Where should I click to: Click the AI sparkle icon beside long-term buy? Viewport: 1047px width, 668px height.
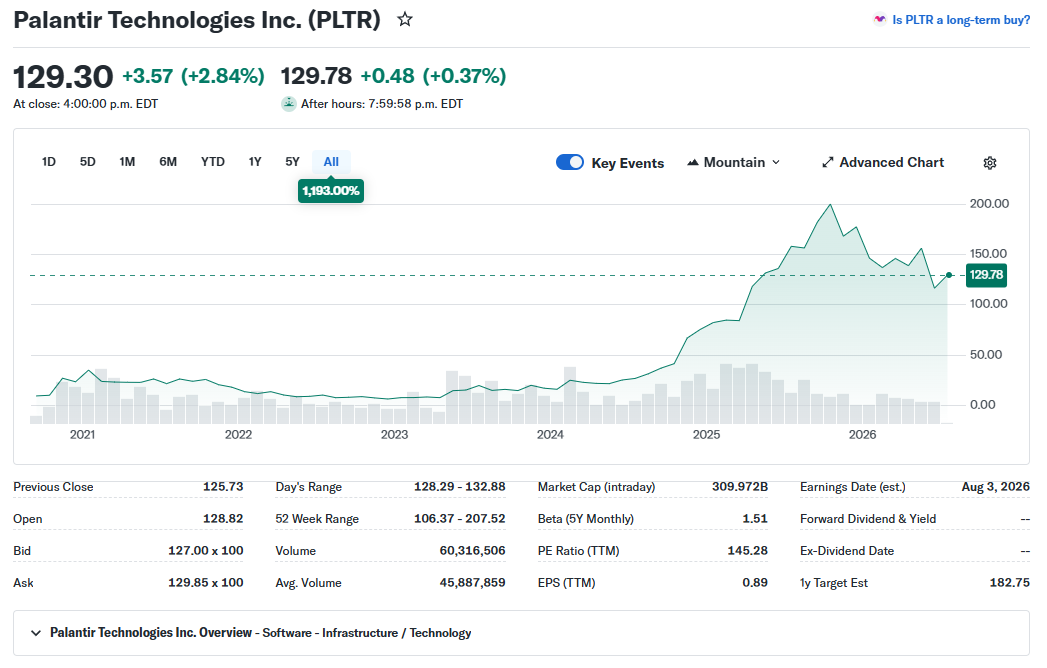pyautogui.click(x=879, y=19)
